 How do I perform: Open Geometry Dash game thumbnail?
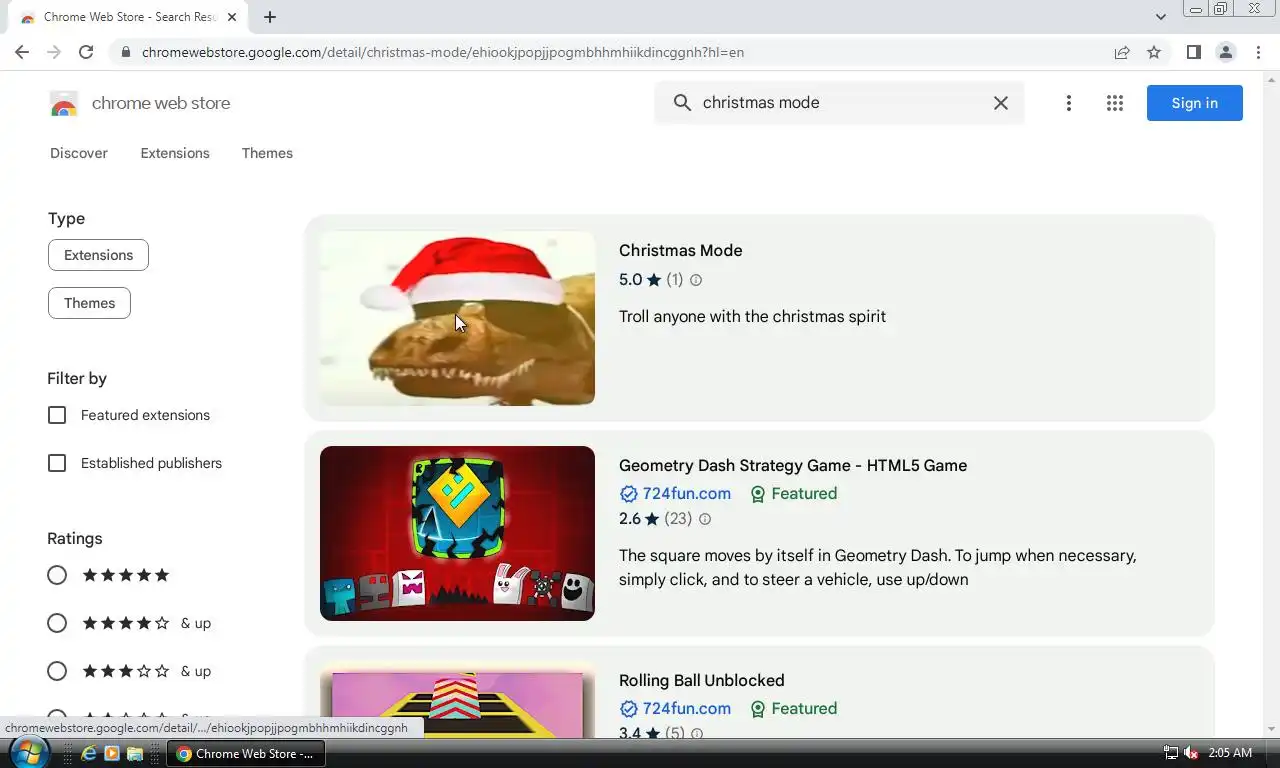coord(457,533)
